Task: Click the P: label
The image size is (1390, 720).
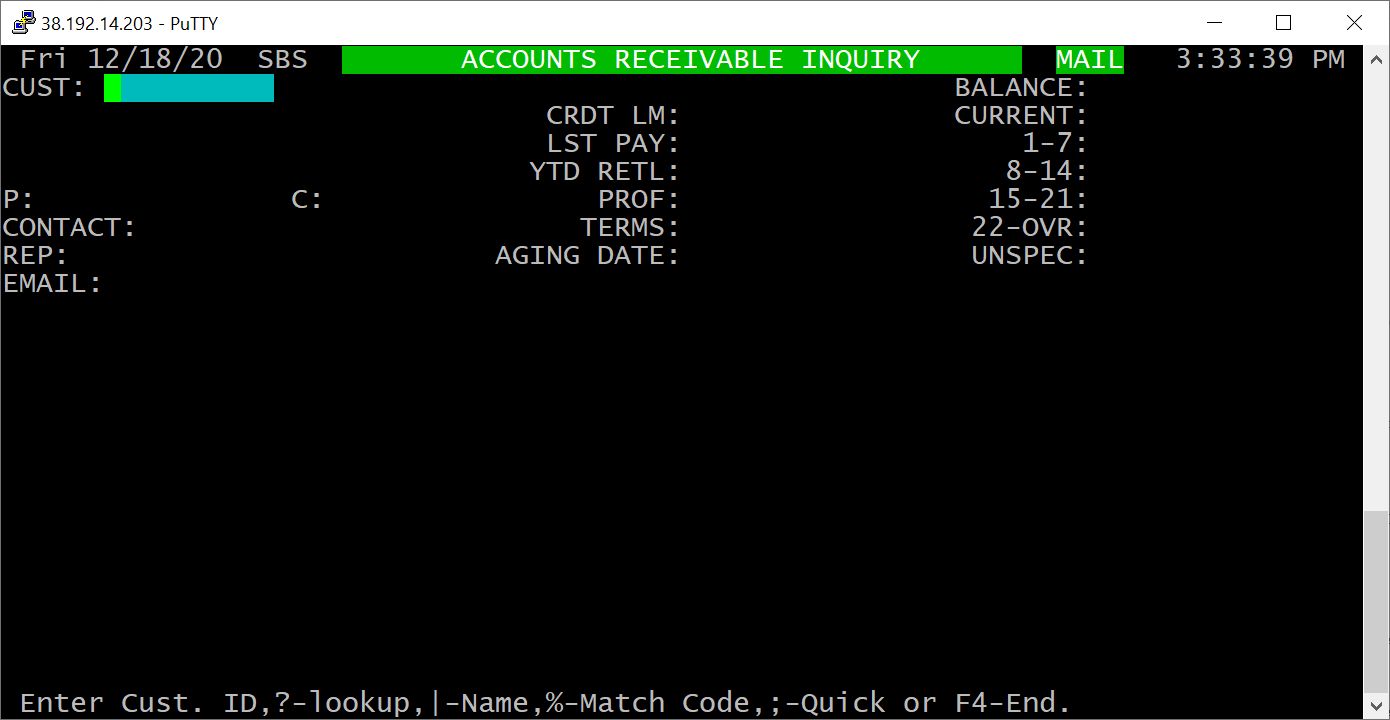Action: pos(19,200)
